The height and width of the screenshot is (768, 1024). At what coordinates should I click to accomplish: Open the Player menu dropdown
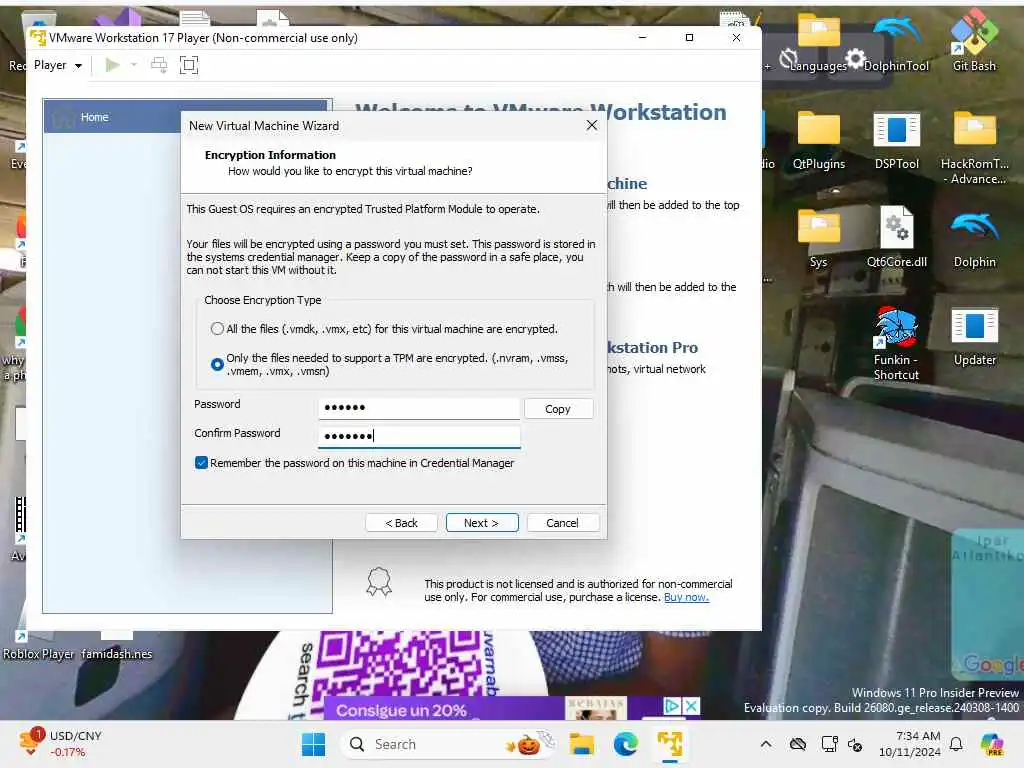57,65
